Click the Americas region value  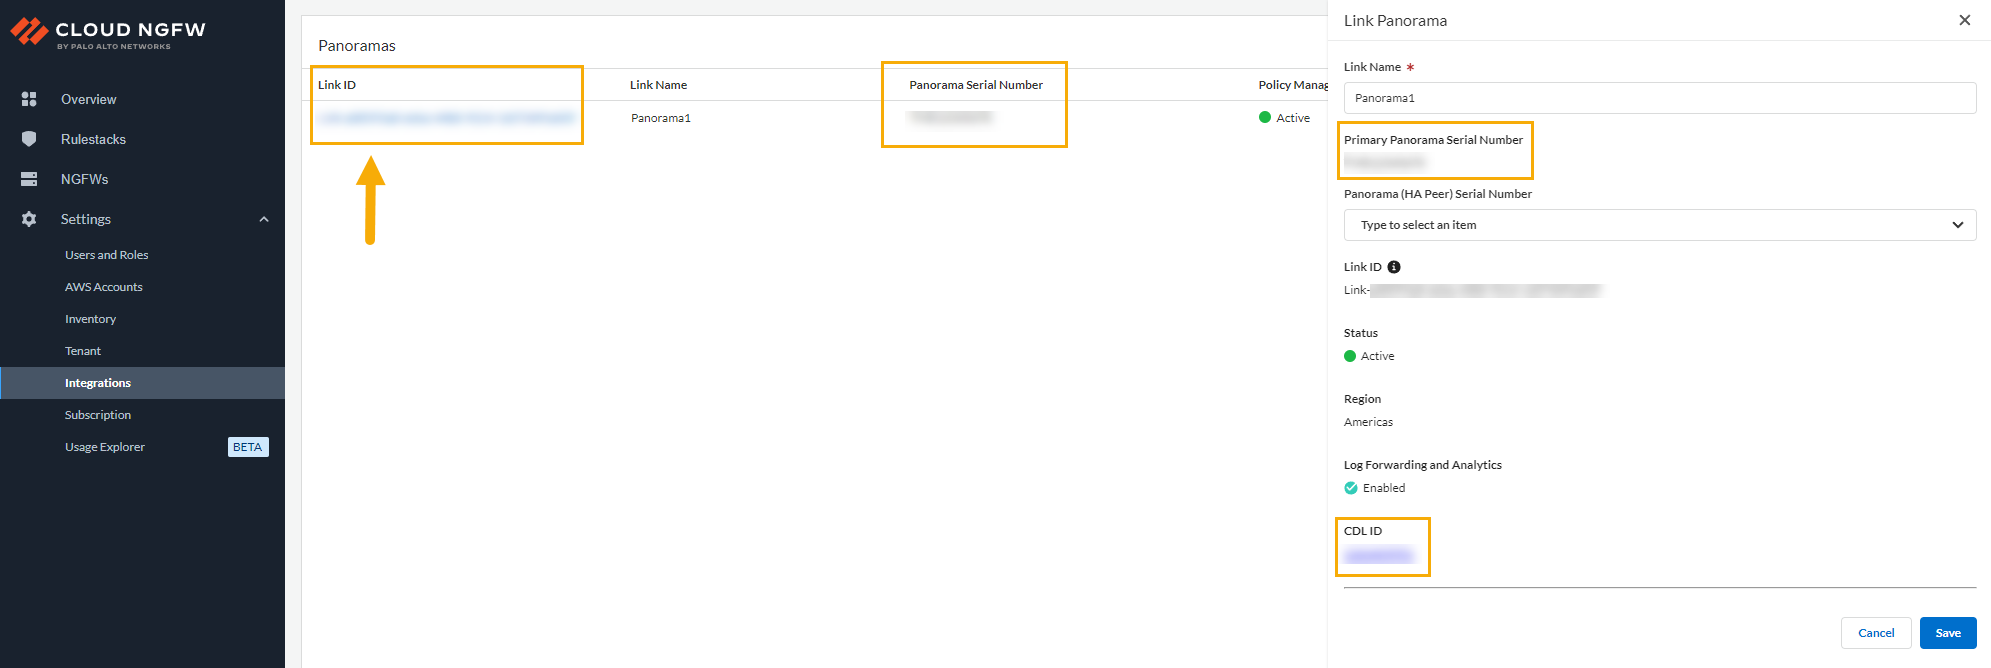1368,422
